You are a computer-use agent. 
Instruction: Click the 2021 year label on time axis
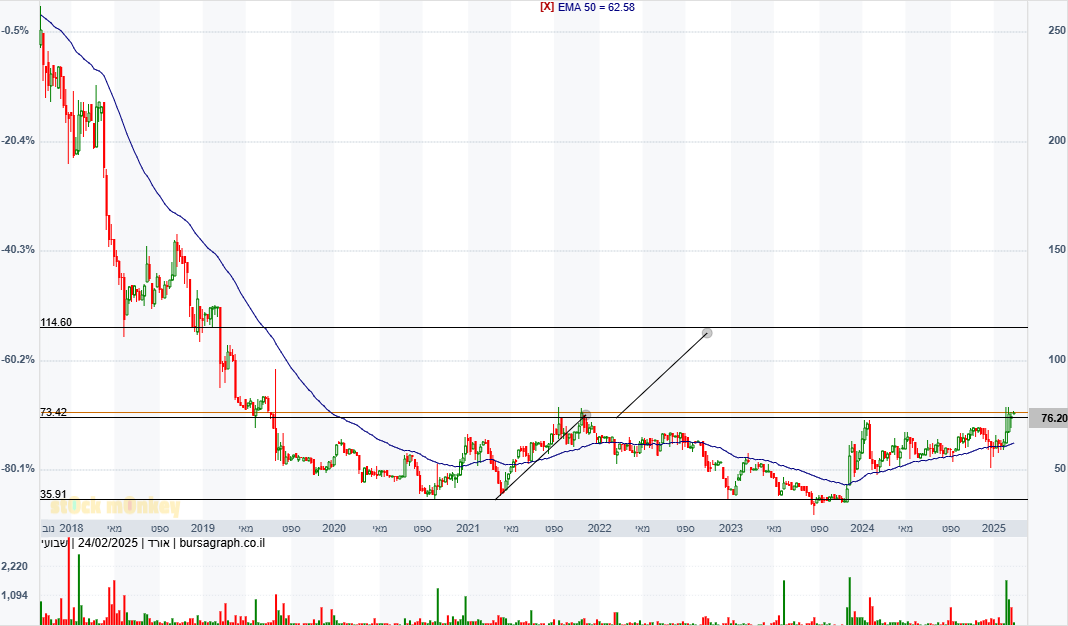[x=468, y=528]
